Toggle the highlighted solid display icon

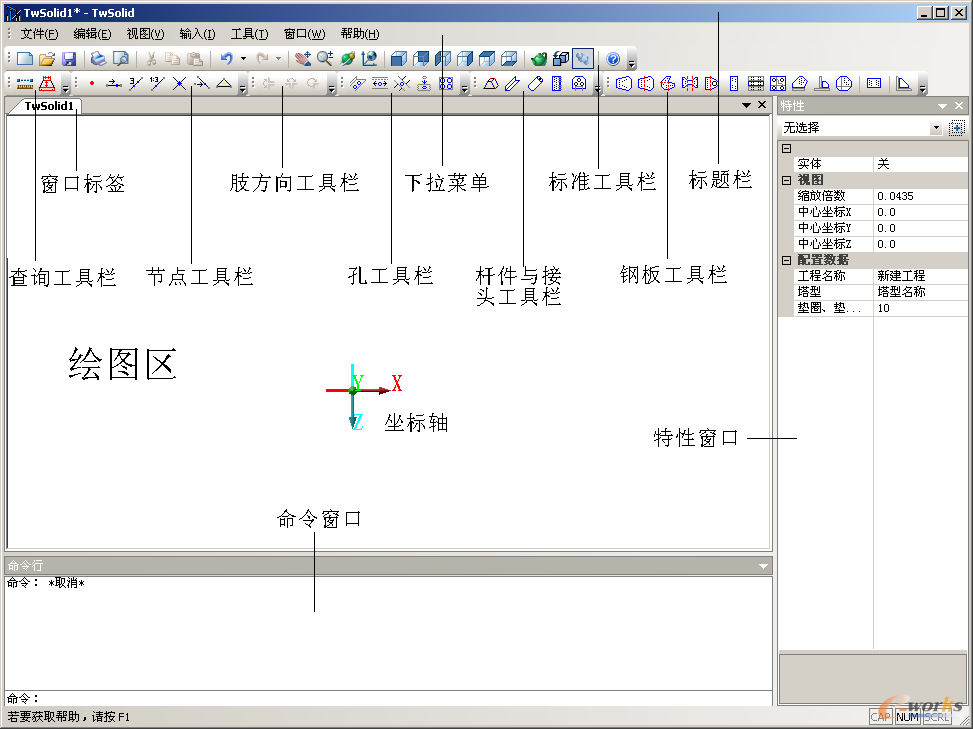point(583,59)
